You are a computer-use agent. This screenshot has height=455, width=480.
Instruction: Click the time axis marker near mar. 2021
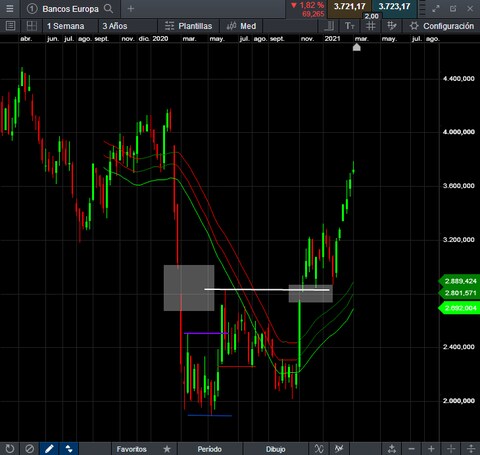coord(357,47)
